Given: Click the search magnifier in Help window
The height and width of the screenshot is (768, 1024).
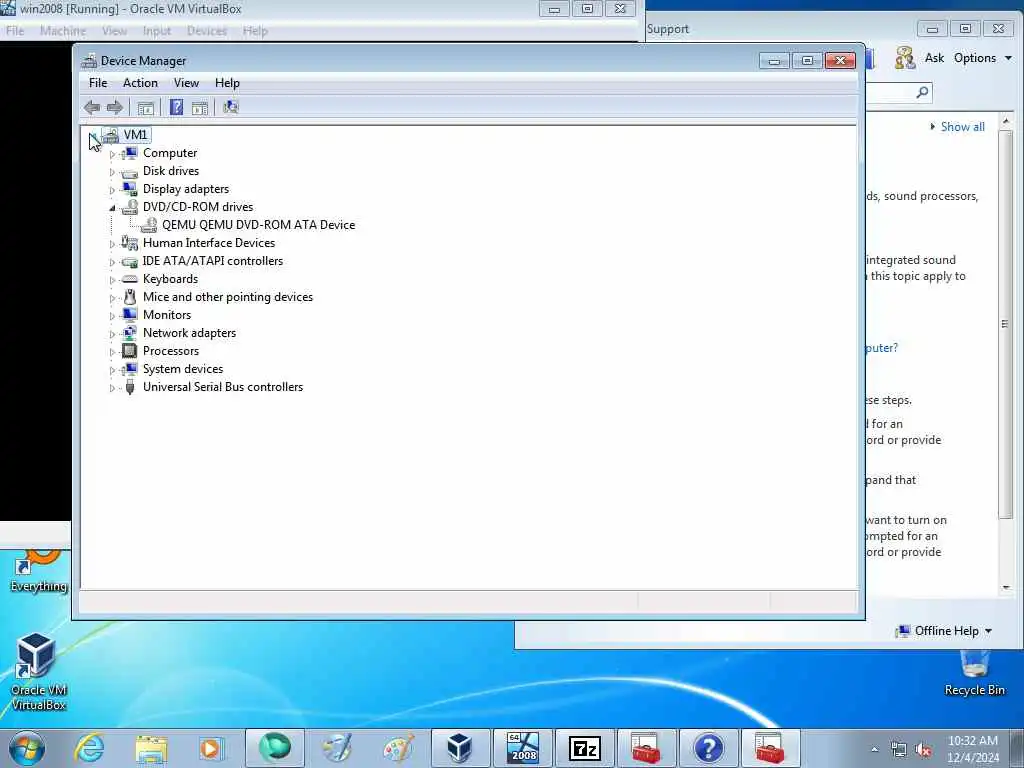Looking at the screenshot, I should [922, 92].
